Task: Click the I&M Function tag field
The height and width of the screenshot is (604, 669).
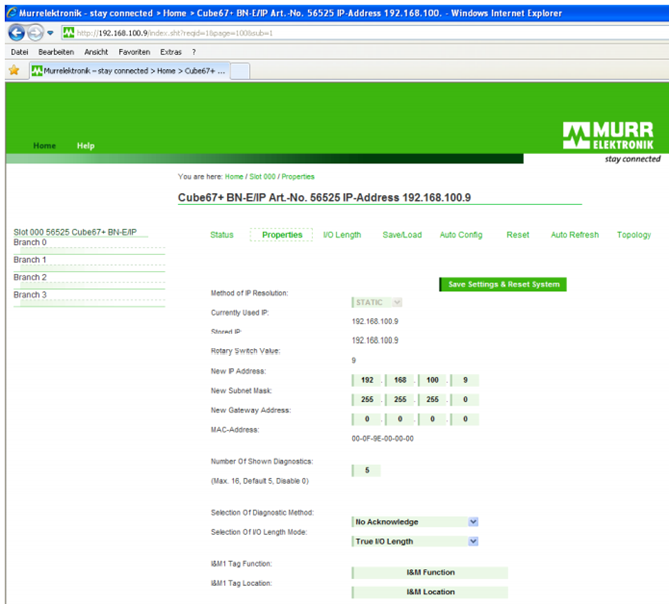Action: (x=430, y=572)
